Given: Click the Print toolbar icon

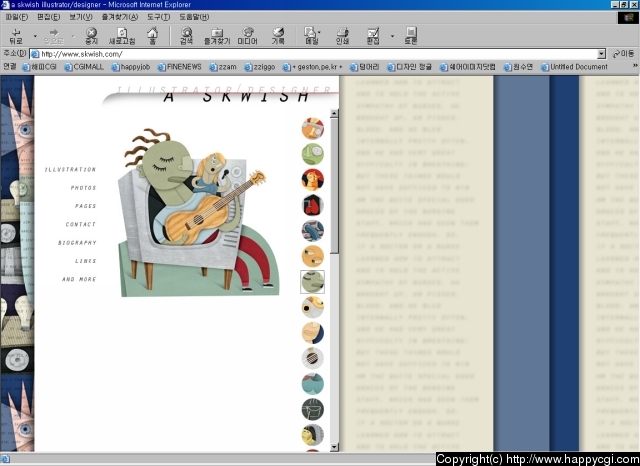Looking at the screenshot, I should pos(342,36).
